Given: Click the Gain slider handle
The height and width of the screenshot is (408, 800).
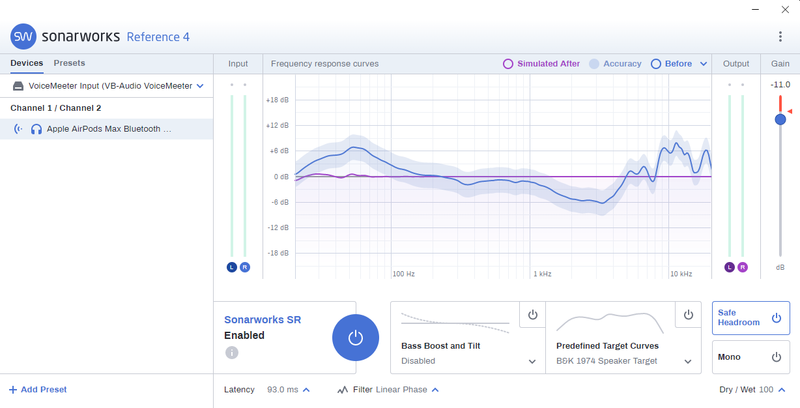Looking at the screenshot, I should [780, 119].
